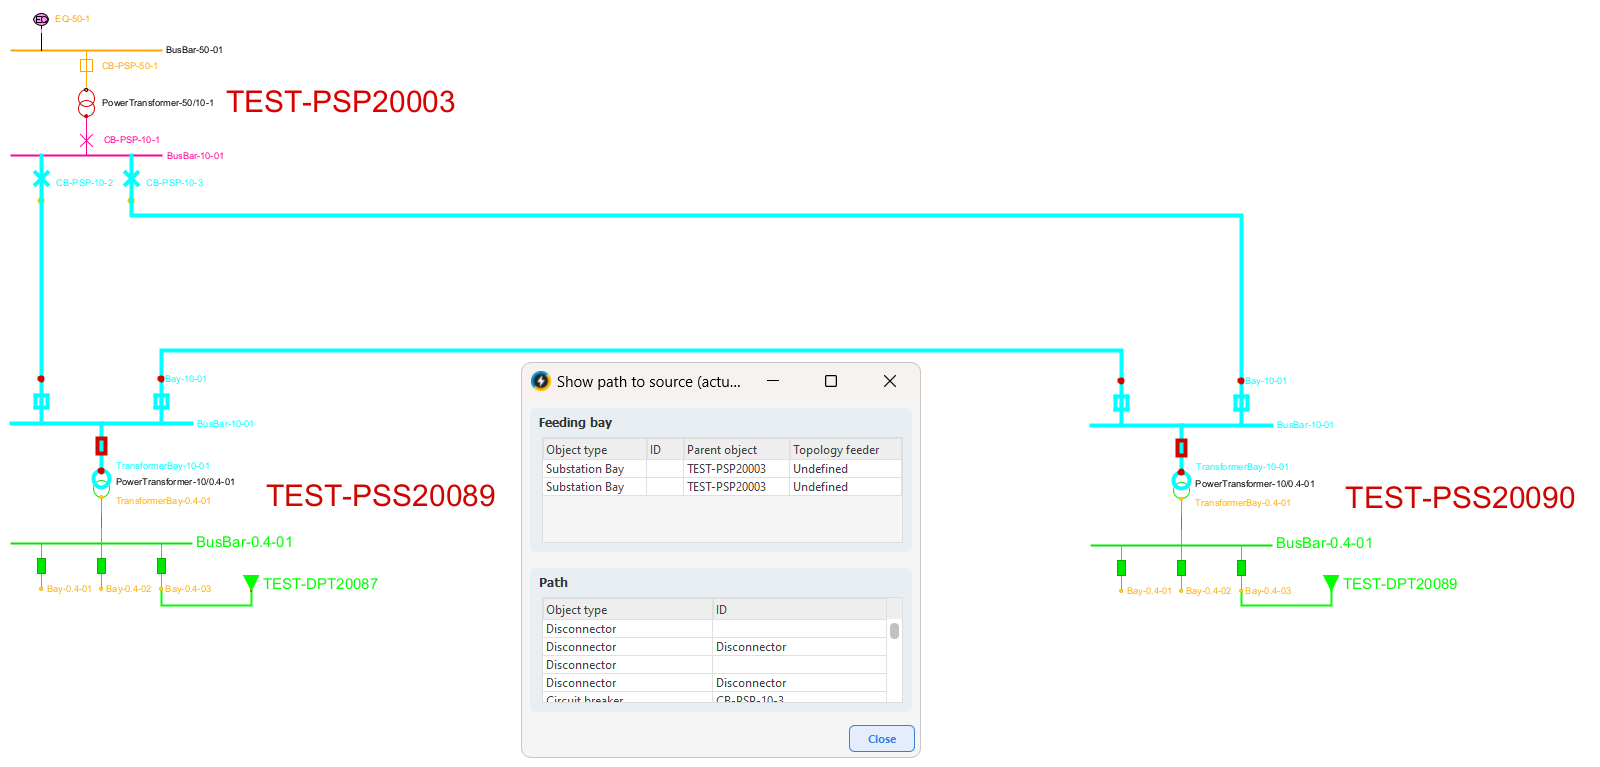Select the CB-PSP-10-3 circuit breaker symbol
This screenshot has width=1600, height=767.
pos(131,179)
